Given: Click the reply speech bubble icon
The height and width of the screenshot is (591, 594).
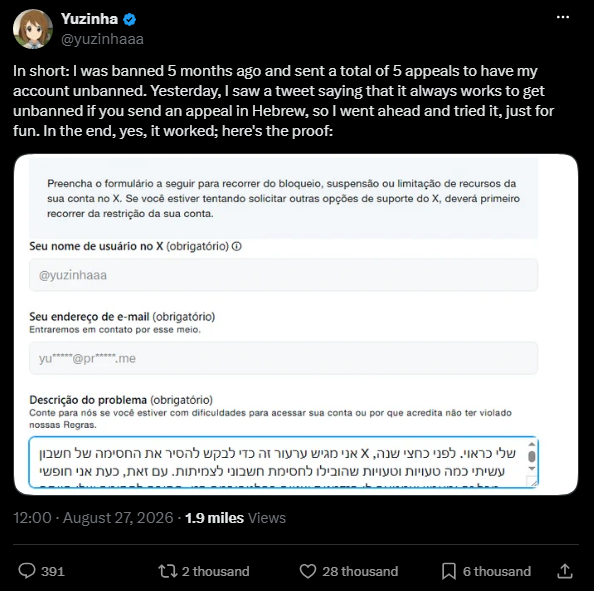Looking at the screenshot, I should (27, 571).
